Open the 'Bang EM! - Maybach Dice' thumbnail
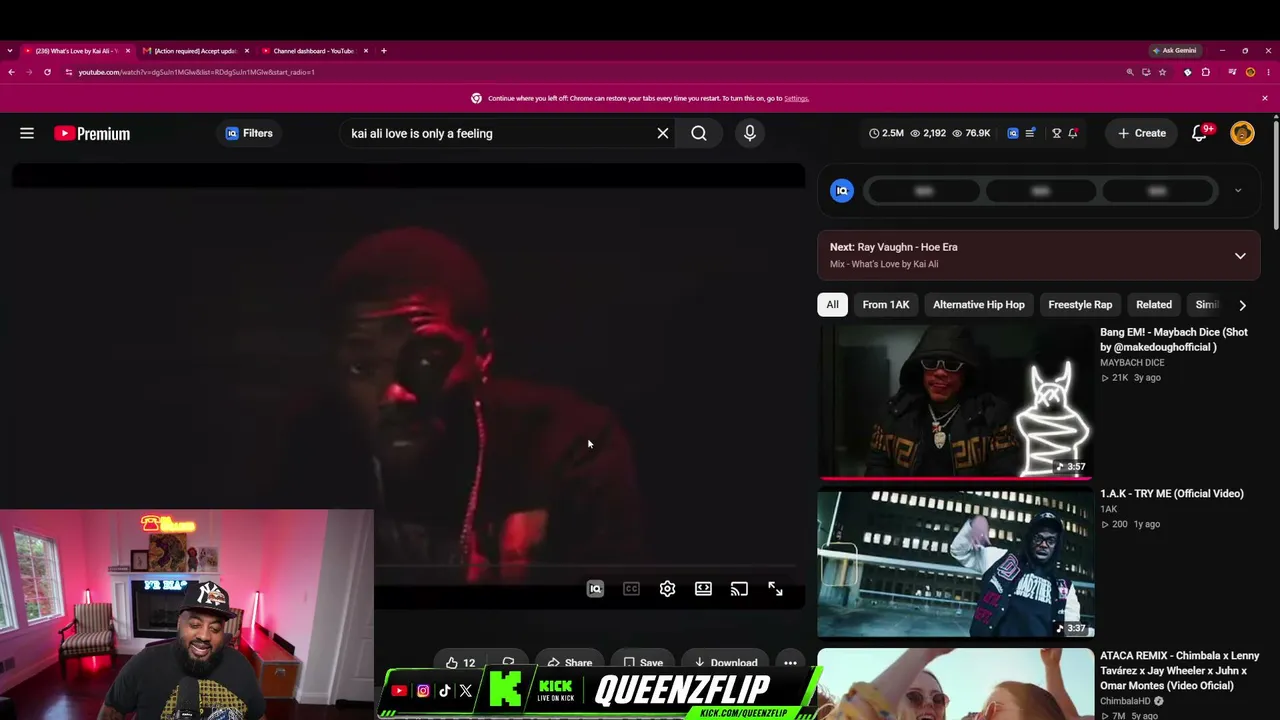Screen dimensions: 1280x720 point(956,401)
